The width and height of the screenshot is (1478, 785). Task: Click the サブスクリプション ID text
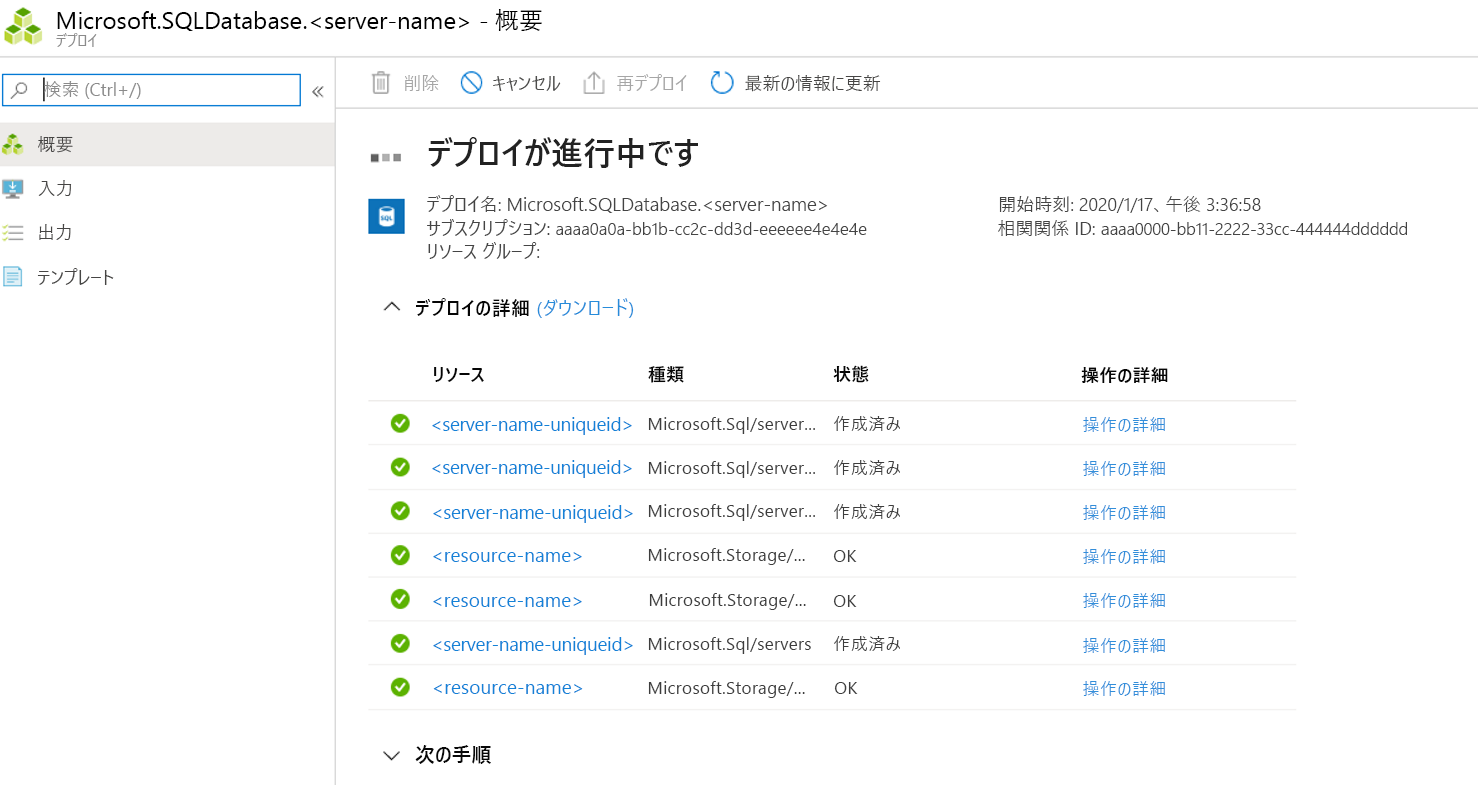coord(711,229)
